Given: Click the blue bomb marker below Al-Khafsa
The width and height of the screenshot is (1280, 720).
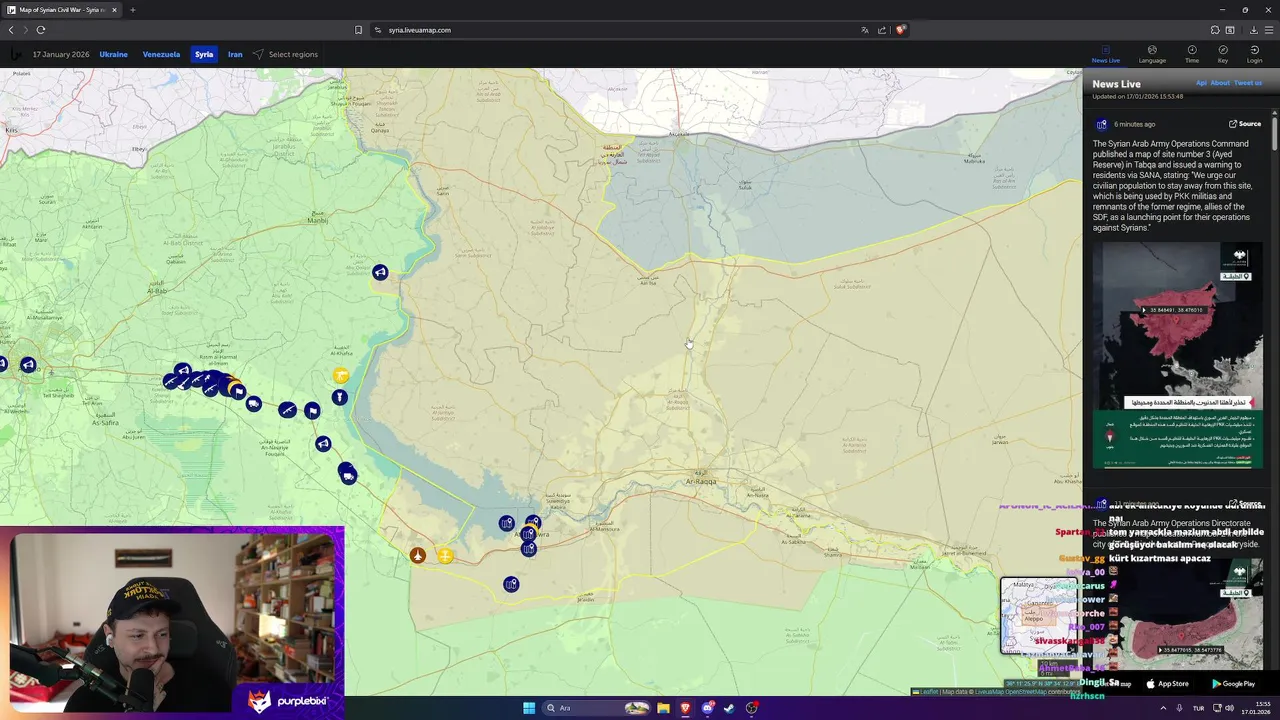Looking at the screenshot, I should [x=340, y=397].
